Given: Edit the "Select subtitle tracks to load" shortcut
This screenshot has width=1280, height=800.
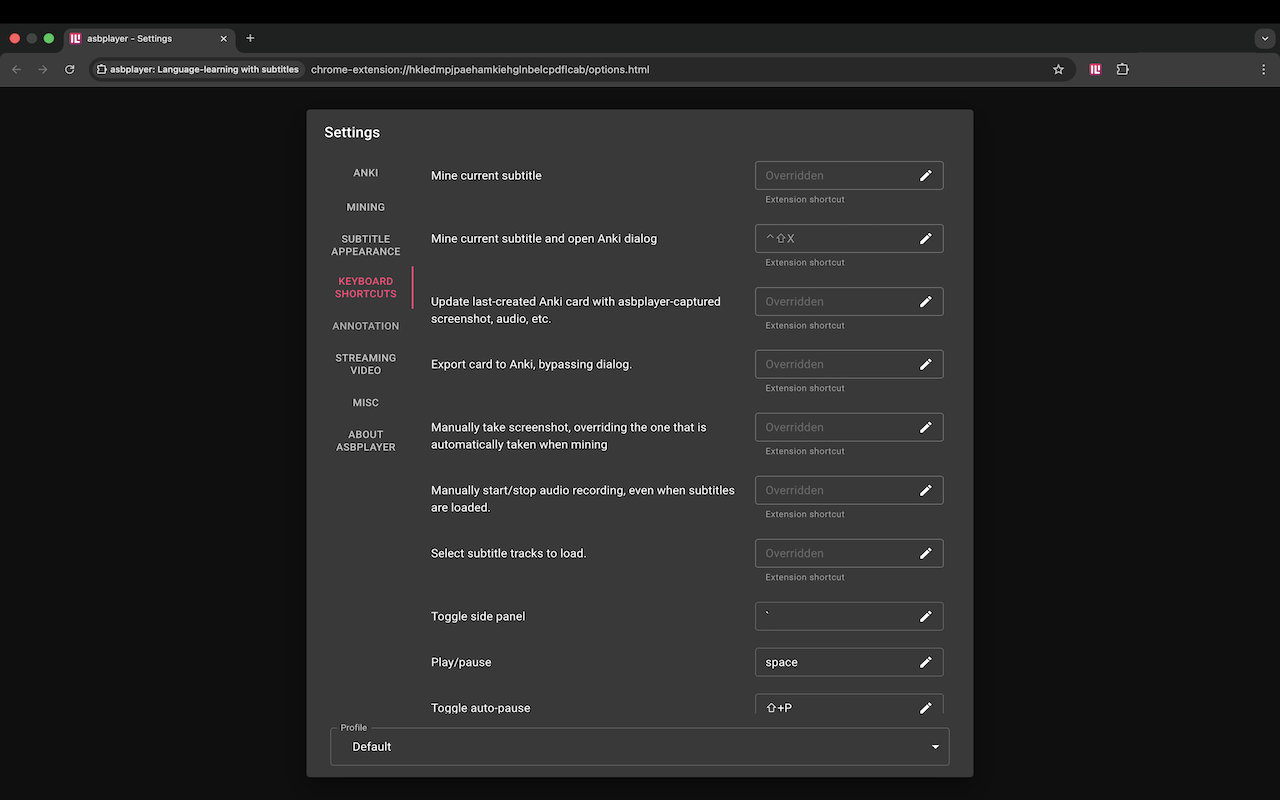Looking at the screenshot, I should [926, 553].
